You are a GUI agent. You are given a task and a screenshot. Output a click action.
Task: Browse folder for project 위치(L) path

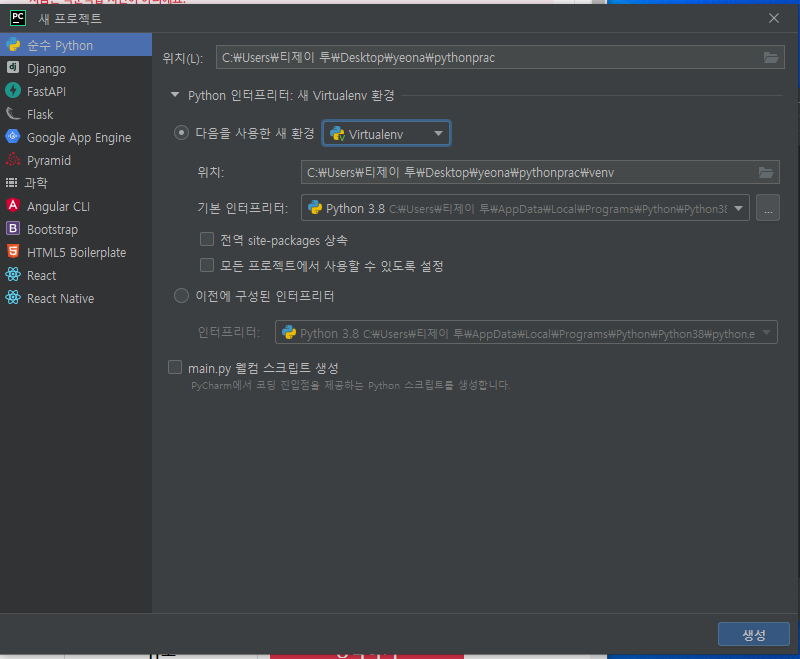tap(771, 58)
